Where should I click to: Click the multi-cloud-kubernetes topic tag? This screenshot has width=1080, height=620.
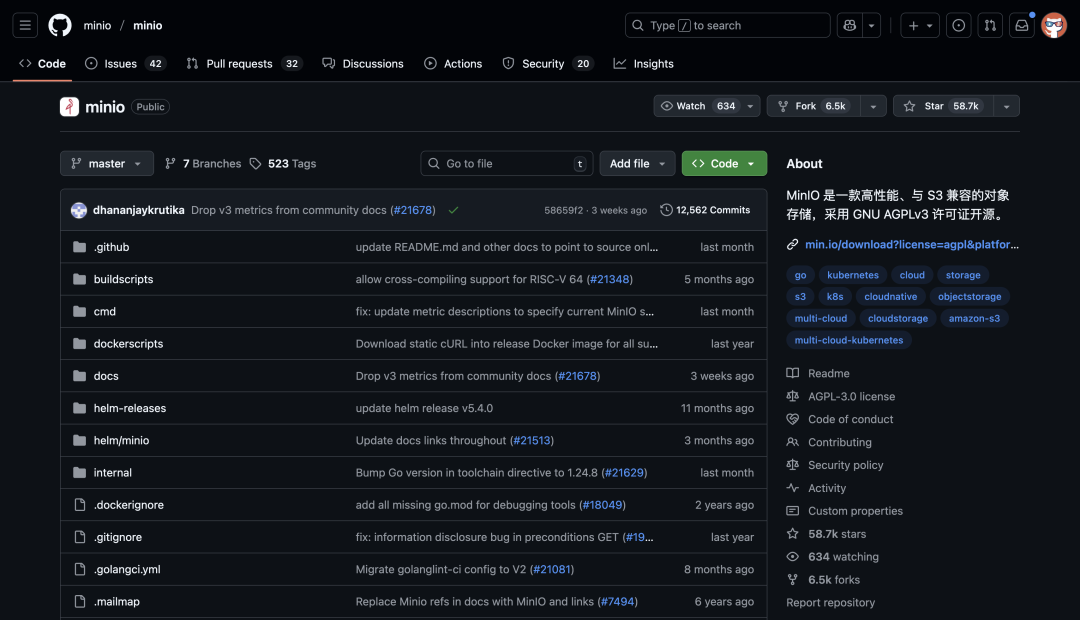click(849, 340)
